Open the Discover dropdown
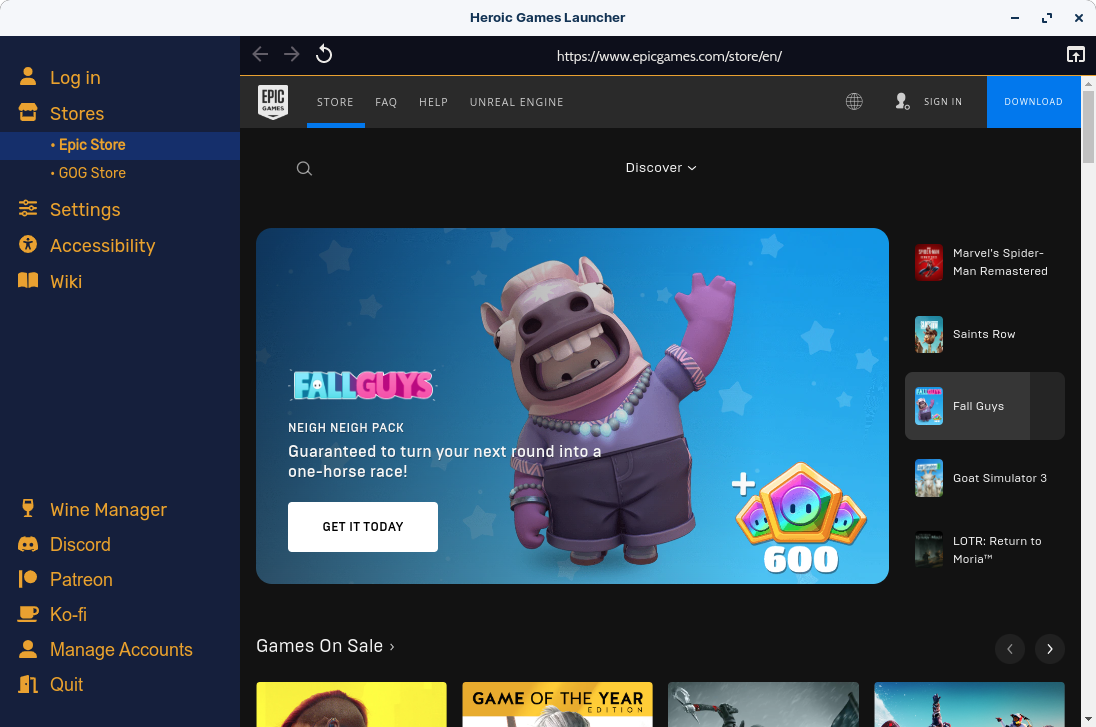Screen dimensions: 1096x727 (660, 167)
